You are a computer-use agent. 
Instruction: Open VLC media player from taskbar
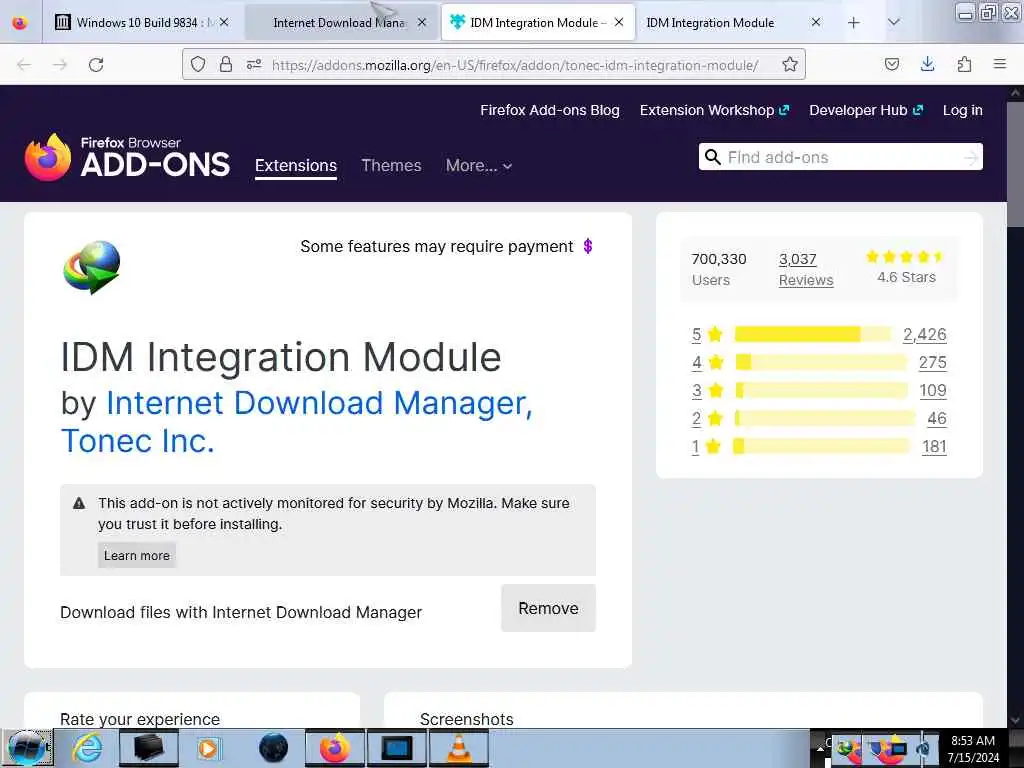[x=459, y=748]
